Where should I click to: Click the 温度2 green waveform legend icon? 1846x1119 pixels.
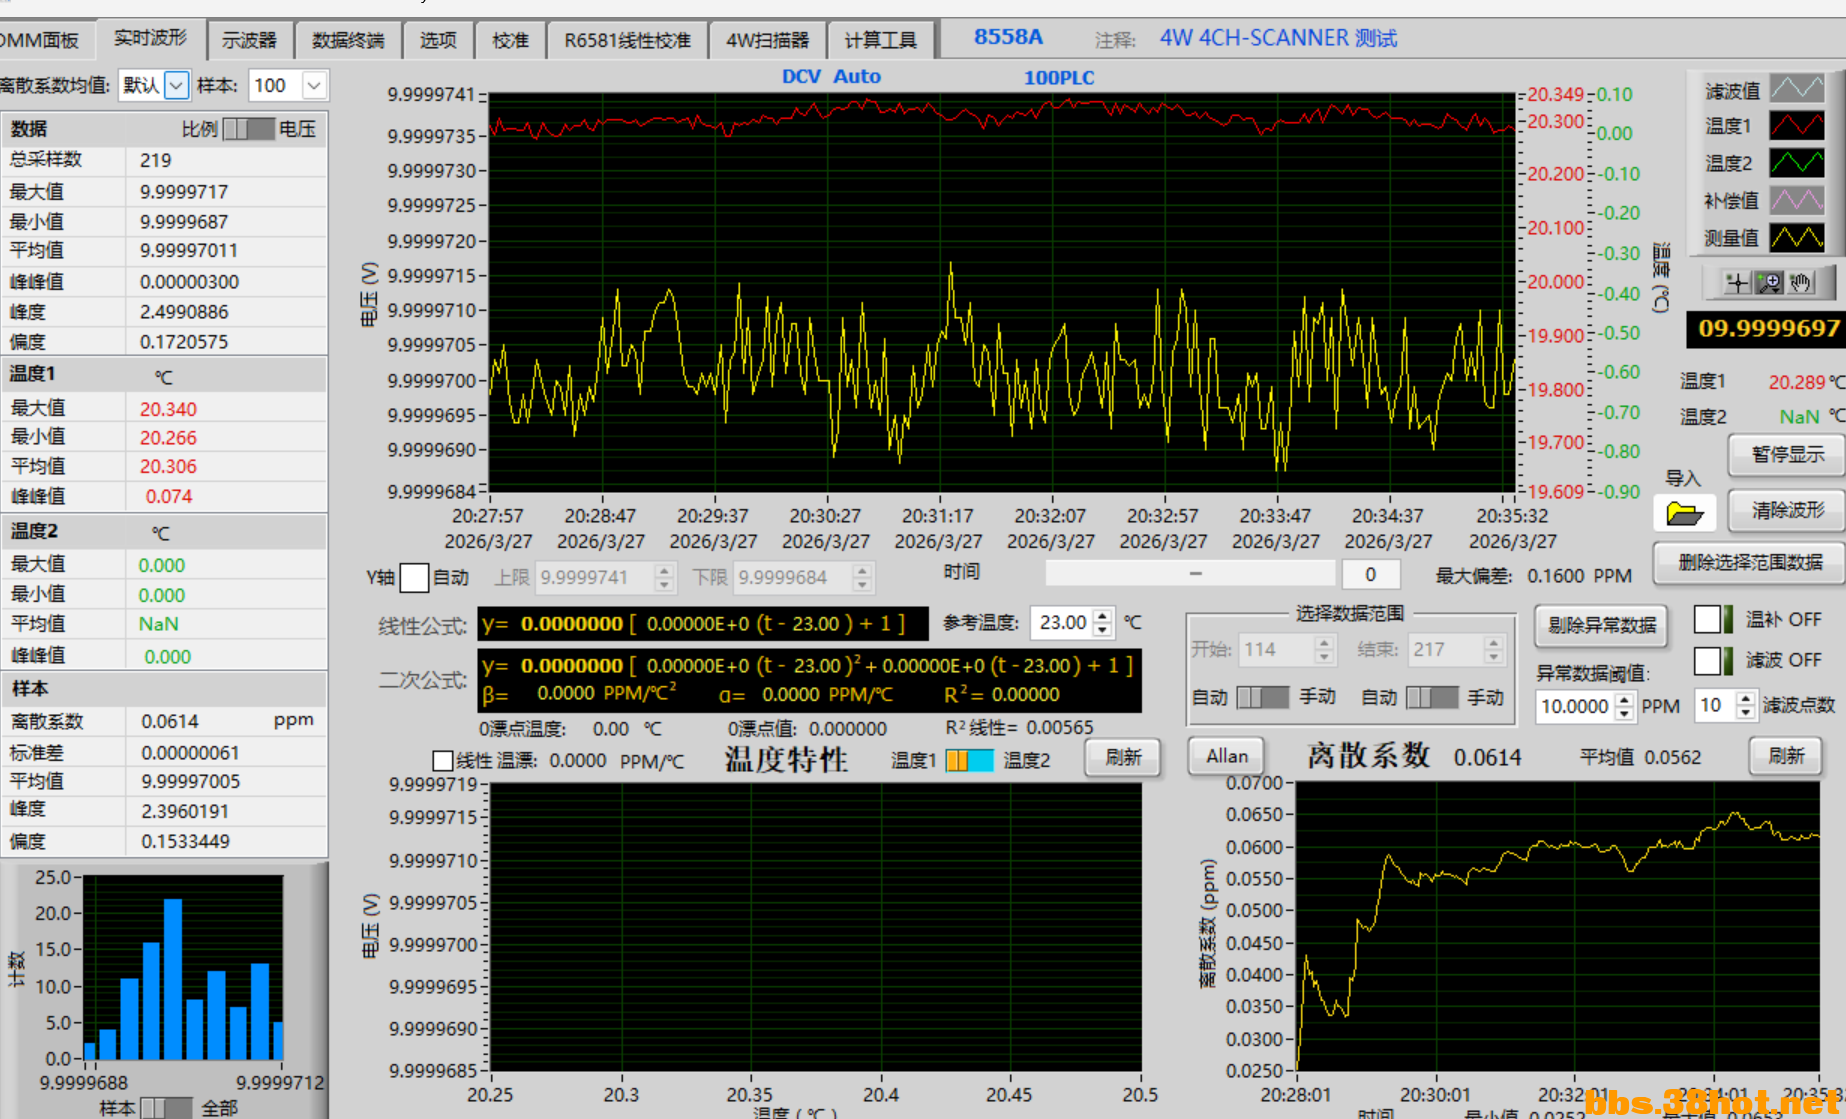(1796, 163)
